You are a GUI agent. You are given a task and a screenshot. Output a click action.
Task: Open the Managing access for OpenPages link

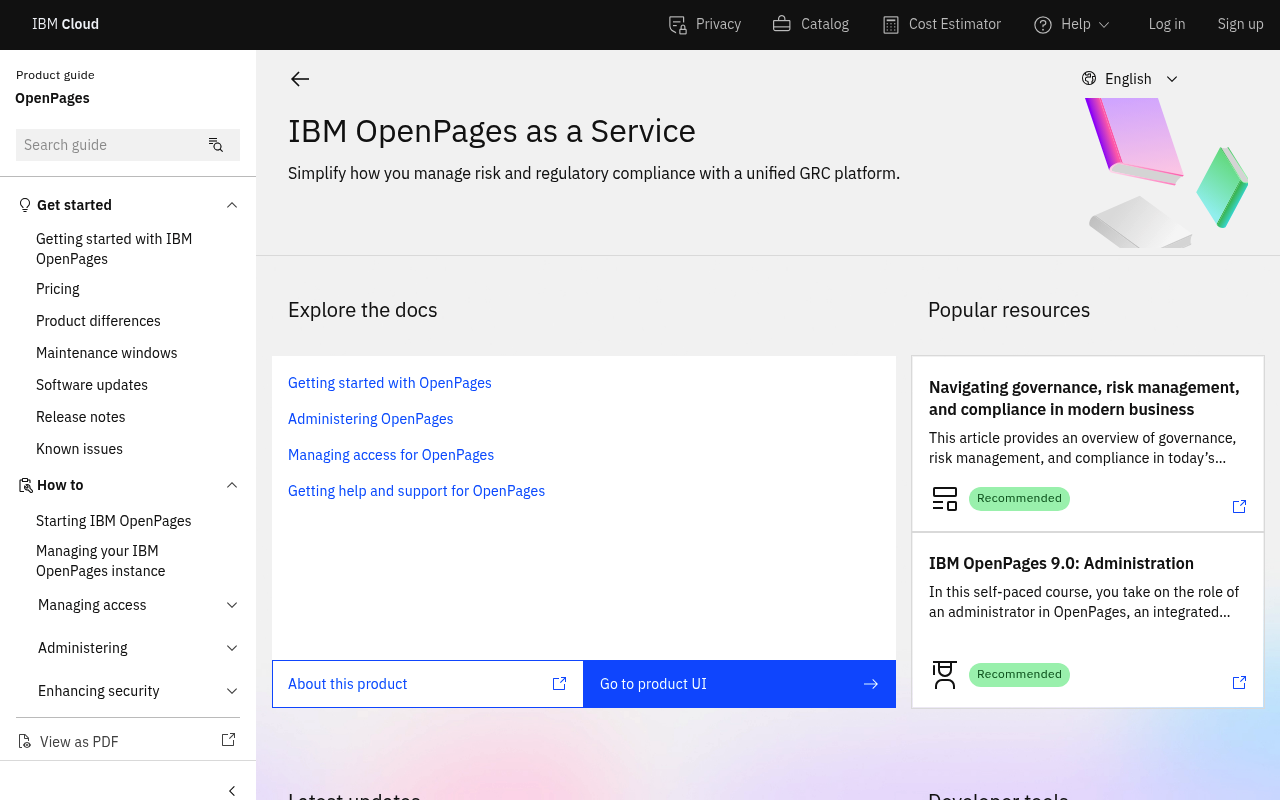click(391, 455)
